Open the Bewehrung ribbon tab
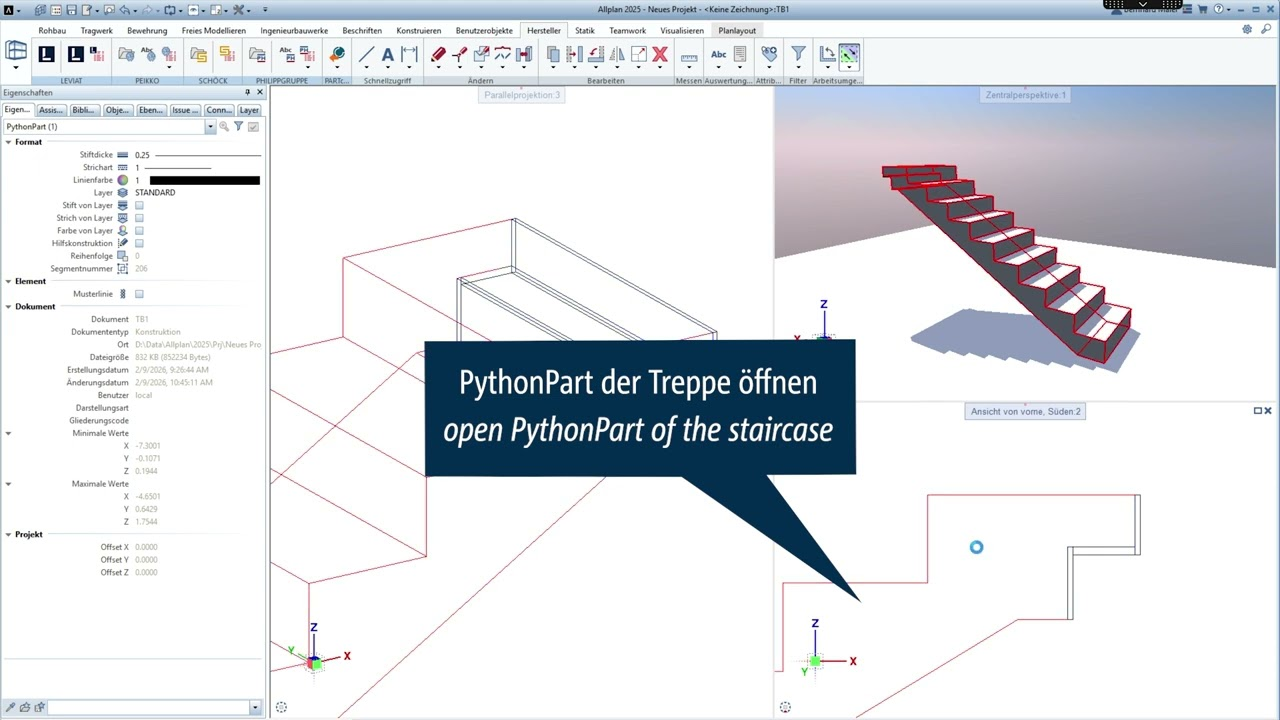The width and height of the screenshot is (1280, 720). 147,31
